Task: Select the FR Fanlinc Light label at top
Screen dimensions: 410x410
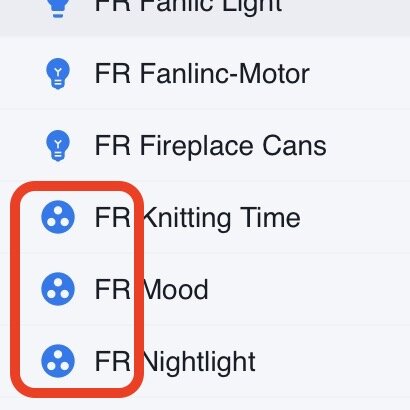Action: coord(188,7)
